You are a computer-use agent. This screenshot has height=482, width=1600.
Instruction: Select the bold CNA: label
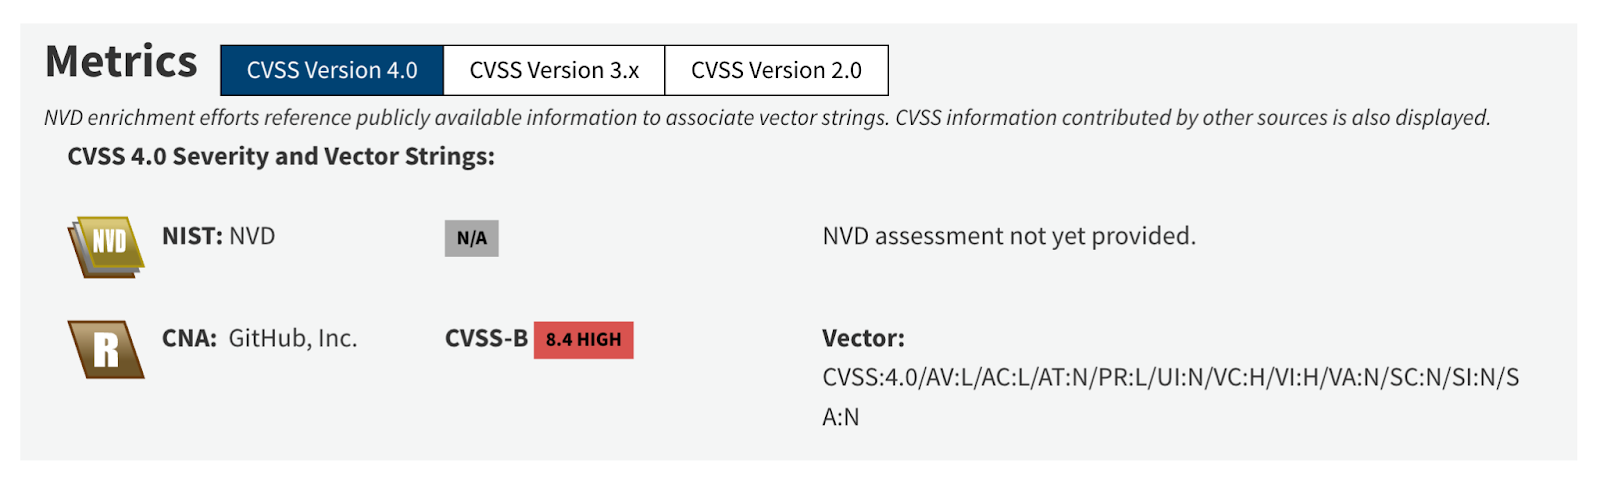click(x=189, y=338)
